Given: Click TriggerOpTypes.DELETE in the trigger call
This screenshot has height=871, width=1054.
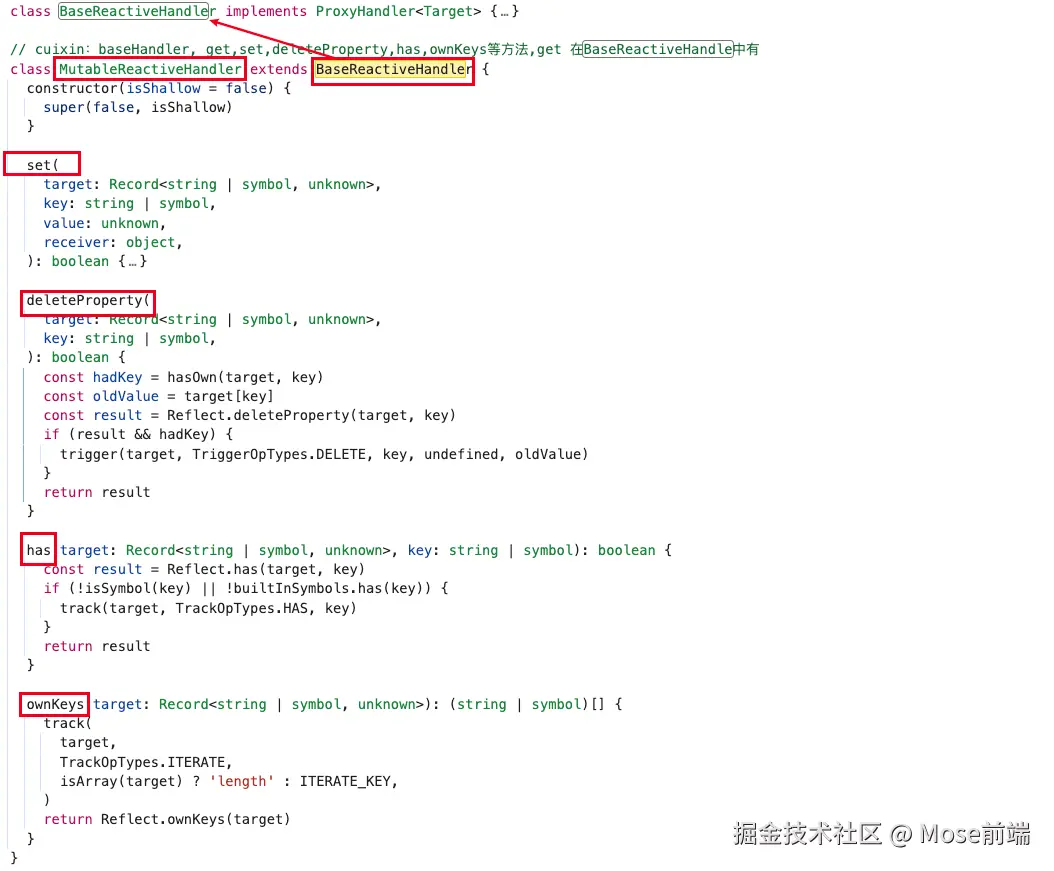Looking at the screenshot, I should pos(279,454).
